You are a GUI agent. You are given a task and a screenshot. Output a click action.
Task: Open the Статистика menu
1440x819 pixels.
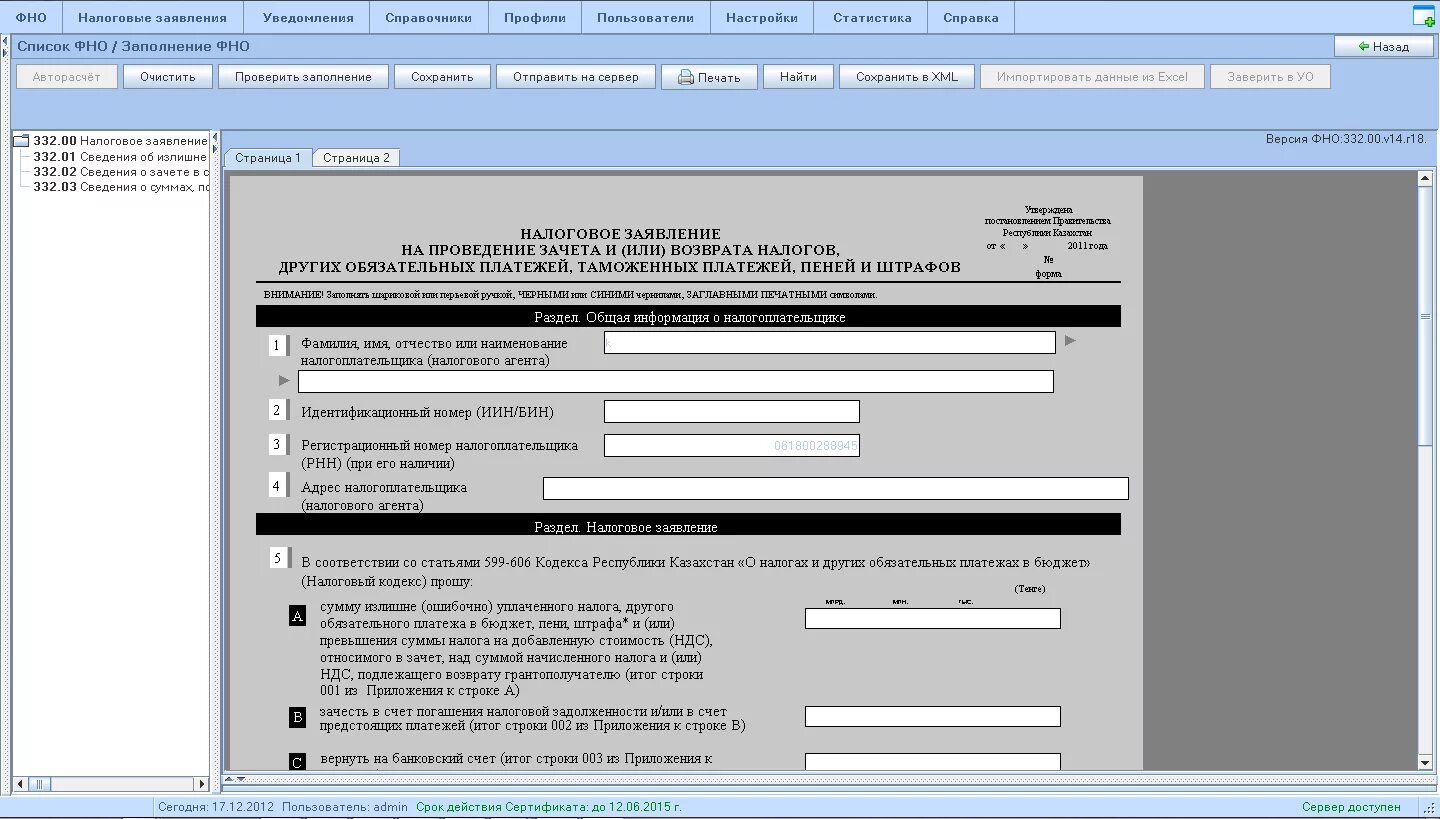pos(872,18)
